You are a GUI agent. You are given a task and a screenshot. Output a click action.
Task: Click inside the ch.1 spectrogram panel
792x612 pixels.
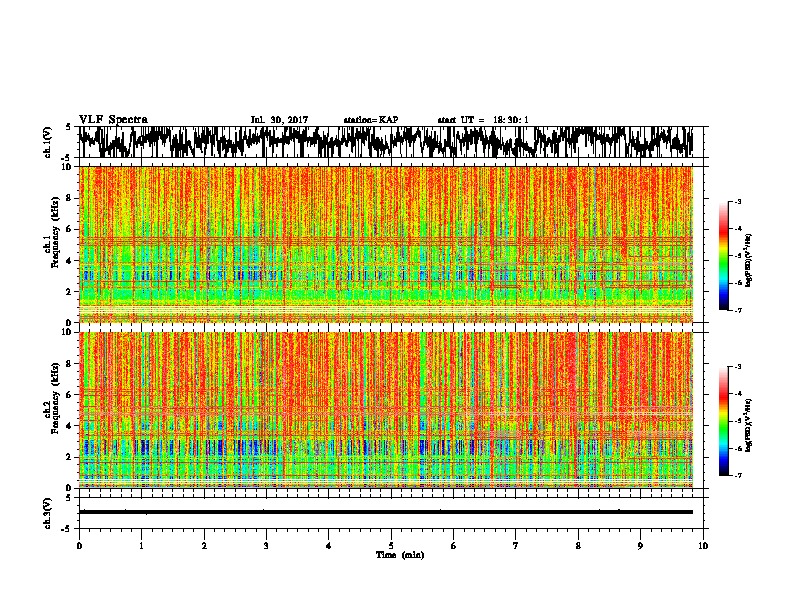click(390, 244)
